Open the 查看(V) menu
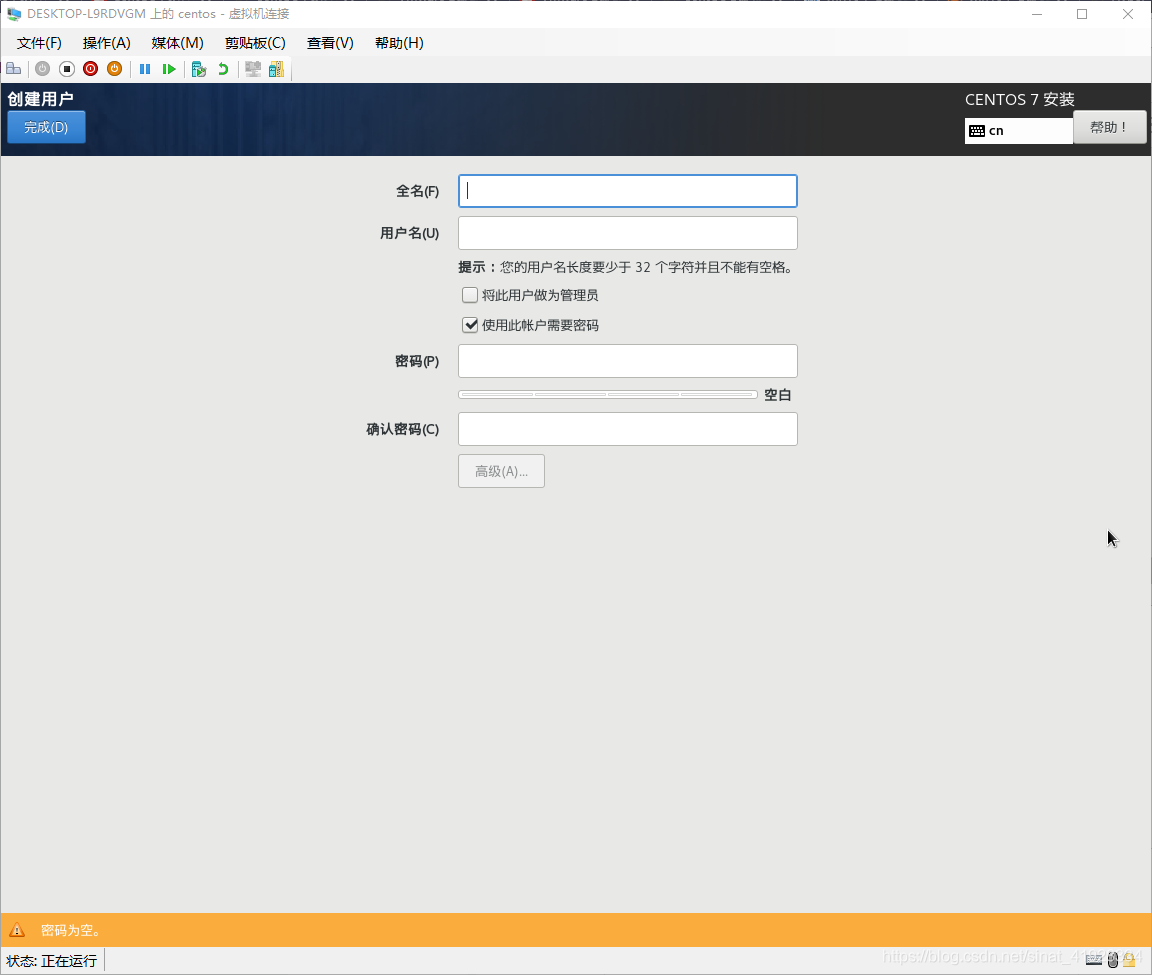1152x975 pixels. point(330,43)
